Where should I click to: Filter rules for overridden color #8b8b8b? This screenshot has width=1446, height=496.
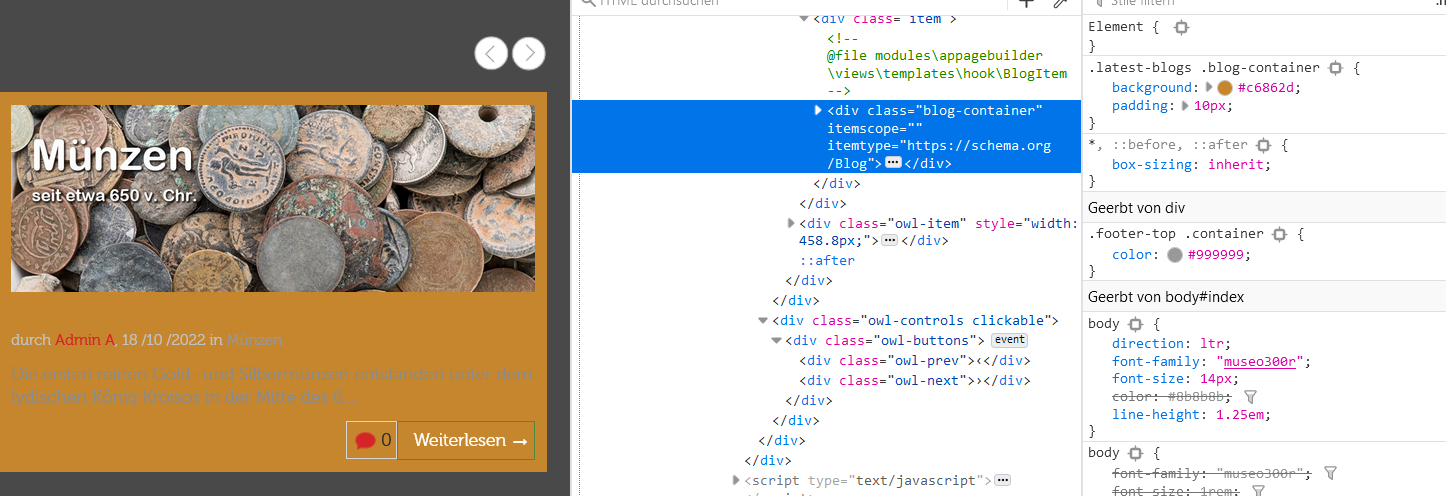click(1250, 397)
